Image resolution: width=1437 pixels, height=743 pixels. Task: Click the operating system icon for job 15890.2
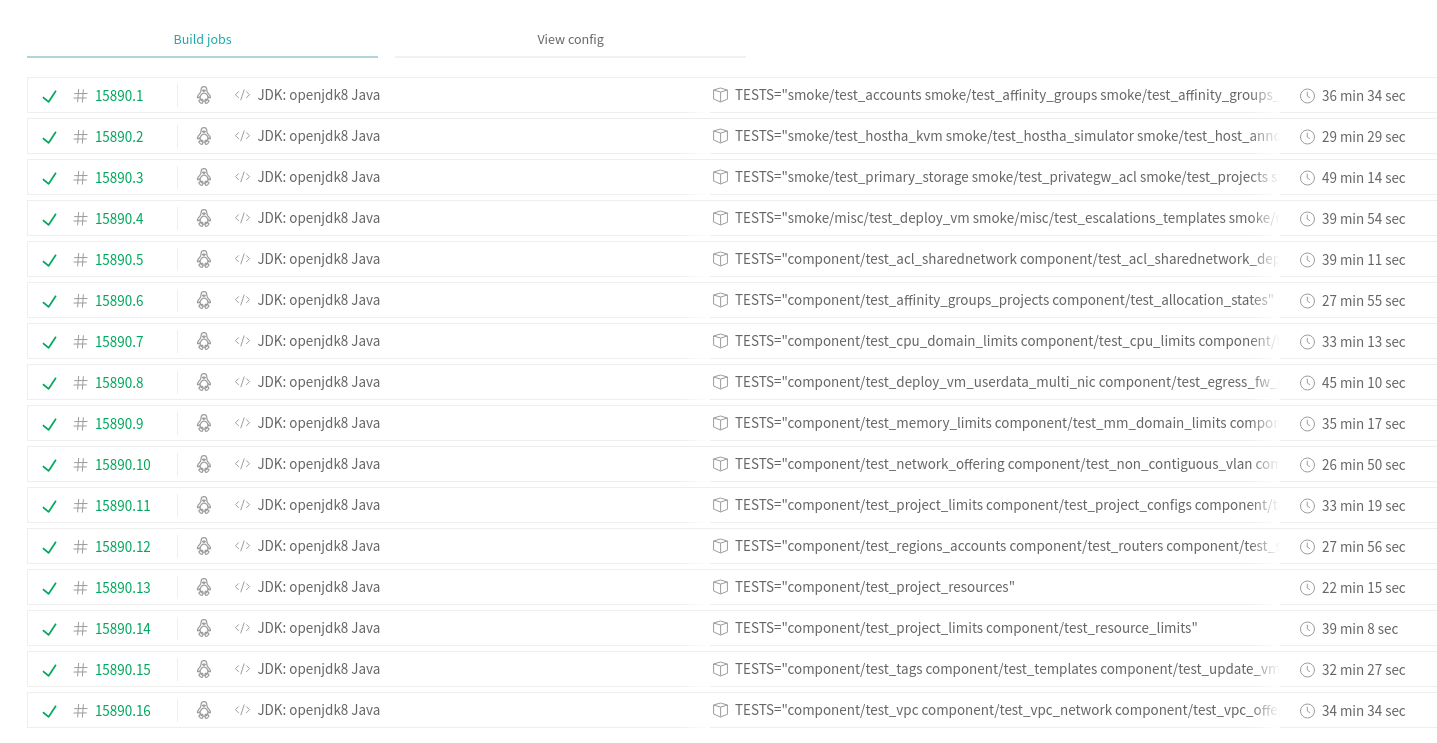(x=203, y=136)
